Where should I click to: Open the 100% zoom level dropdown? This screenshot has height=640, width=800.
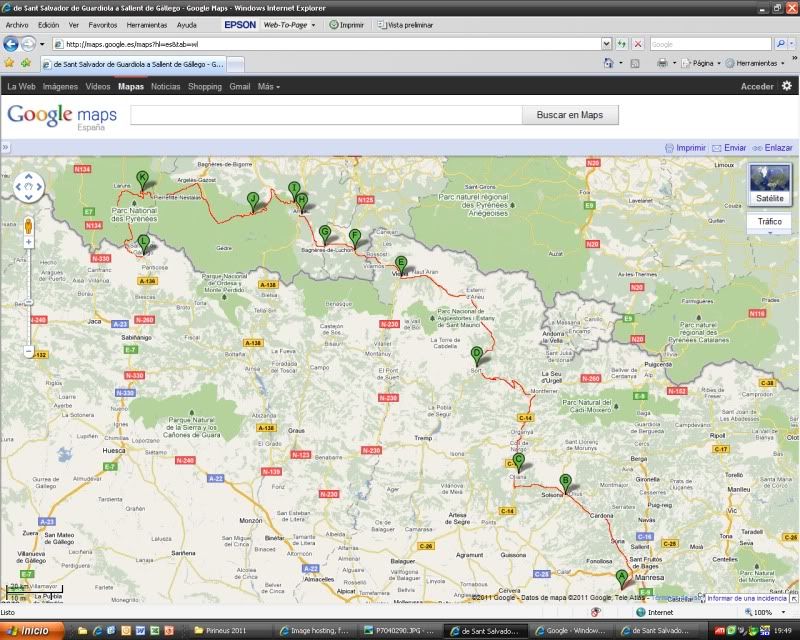point(783,612)
